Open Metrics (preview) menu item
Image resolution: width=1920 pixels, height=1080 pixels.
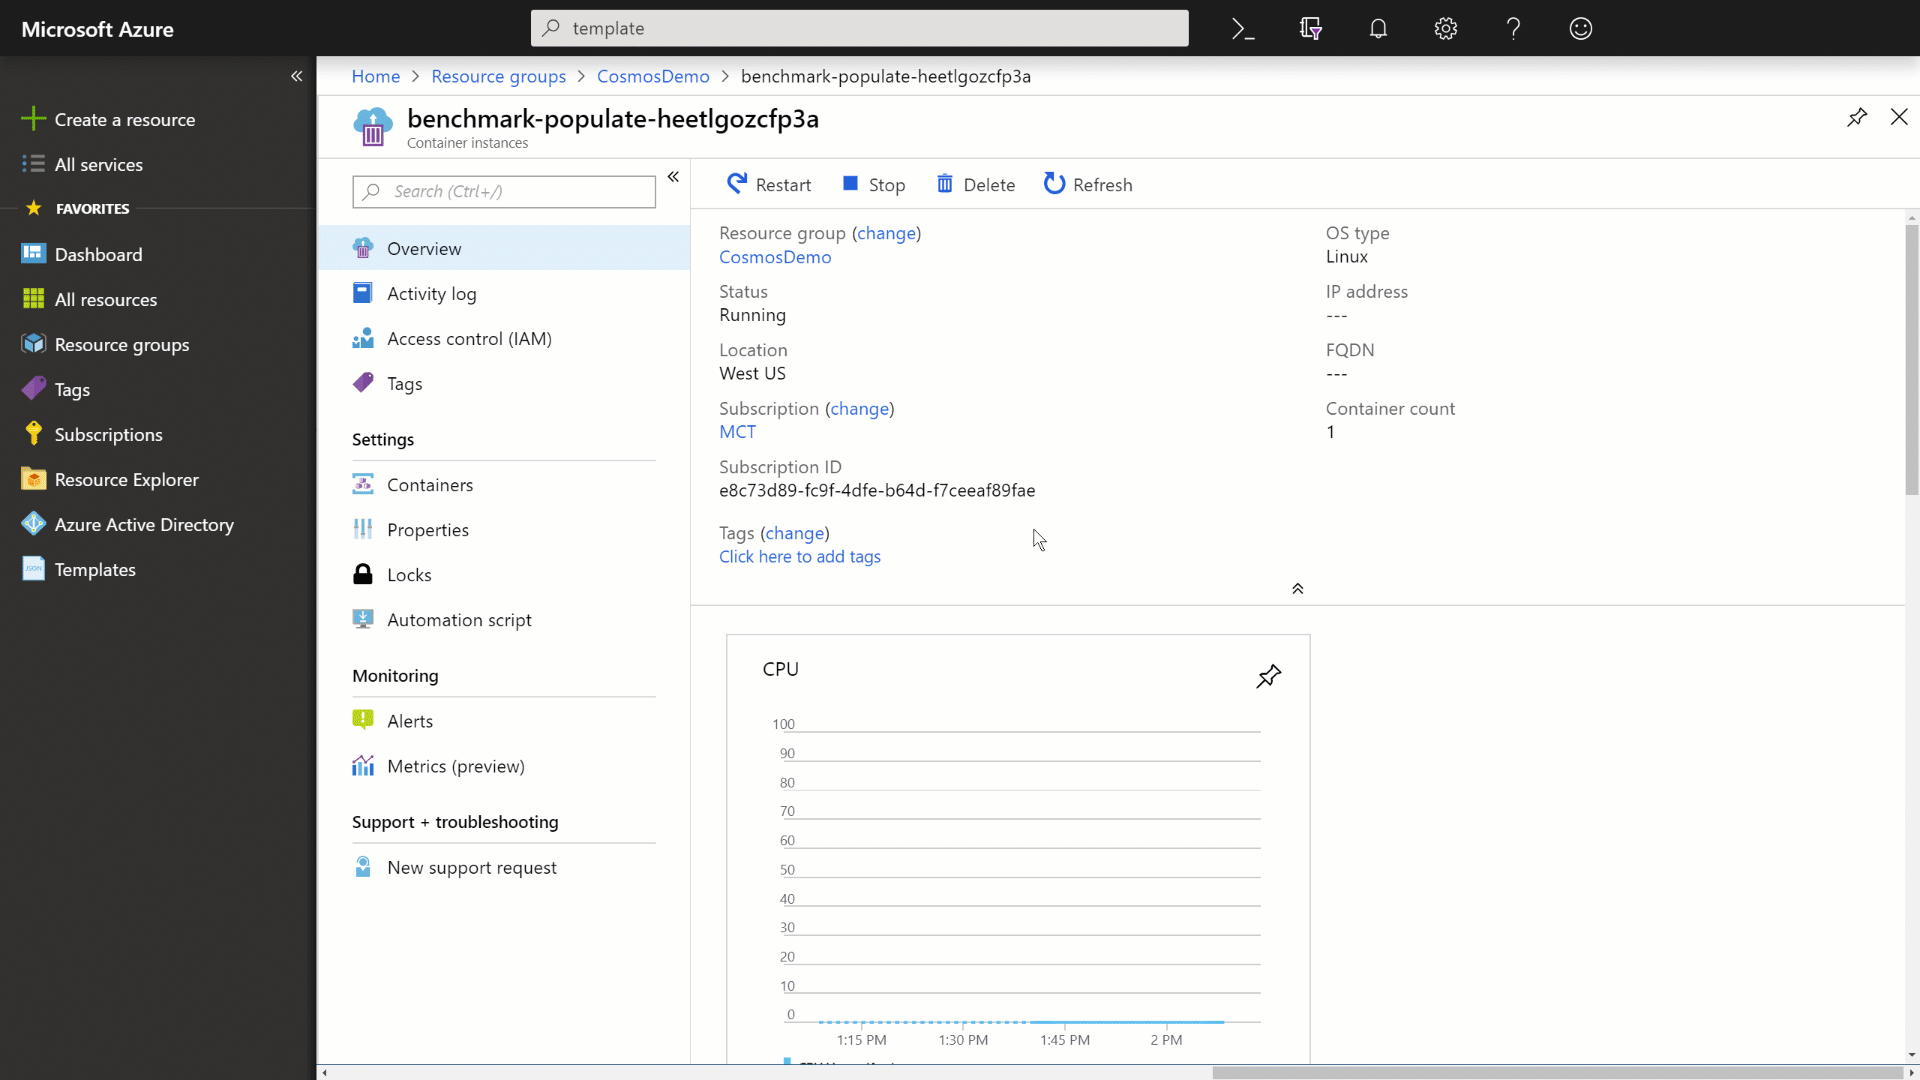point(455,767)
